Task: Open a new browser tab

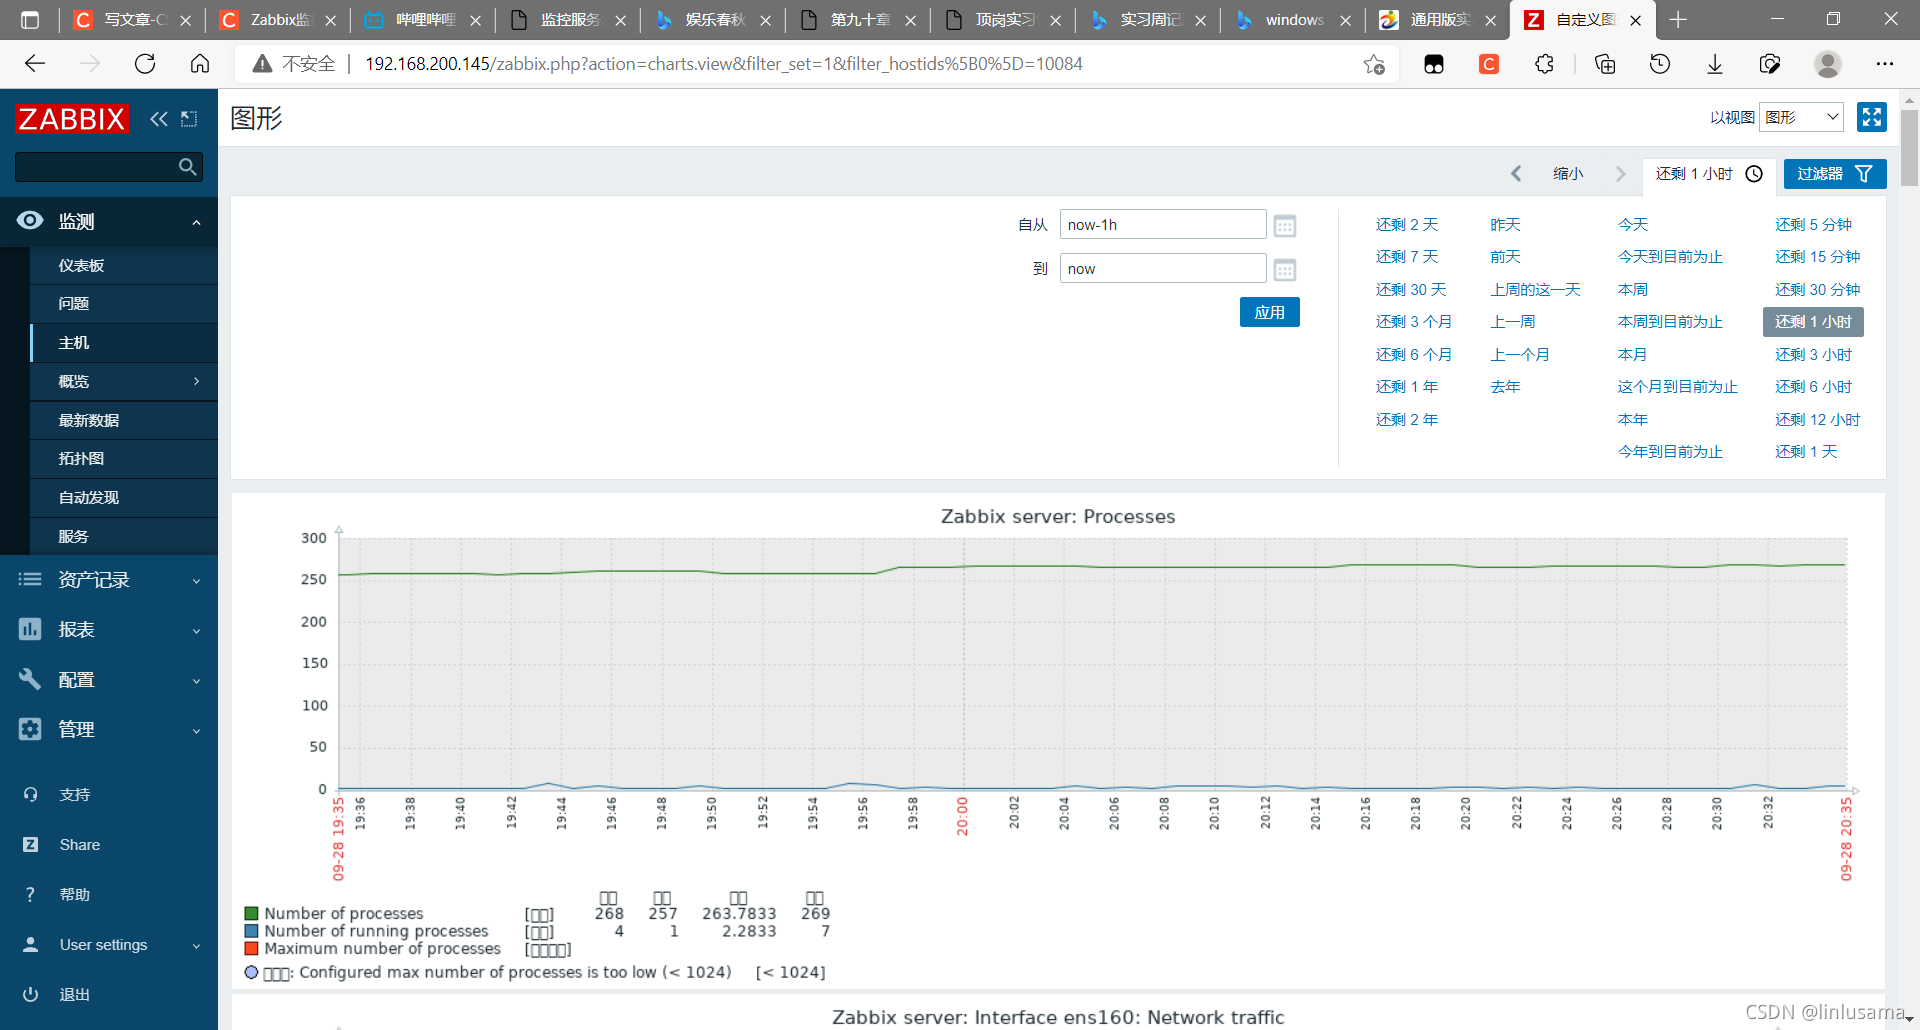Action: pos(1678,20)
